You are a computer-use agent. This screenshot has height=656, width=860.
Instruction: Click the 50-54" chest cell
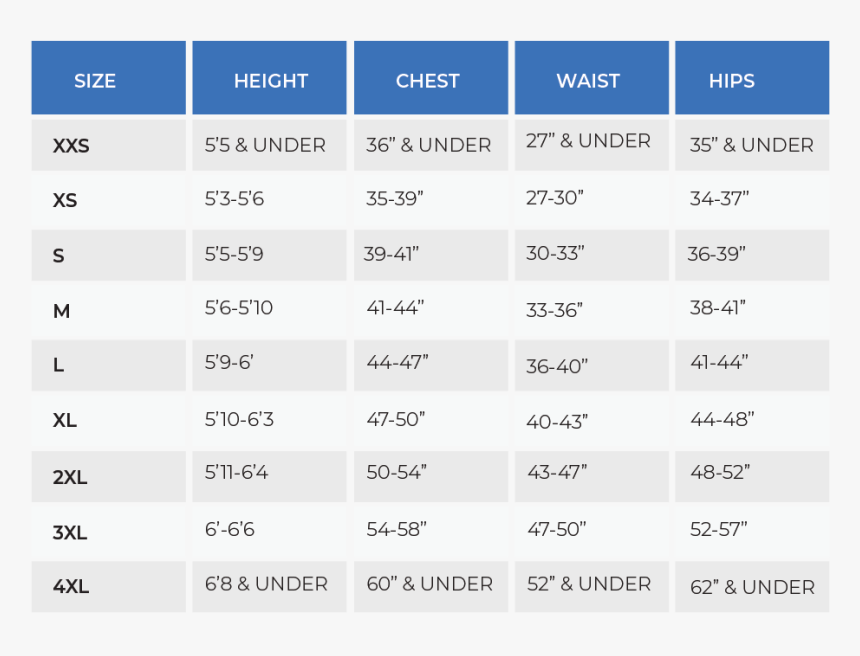(x=396, y=472)
